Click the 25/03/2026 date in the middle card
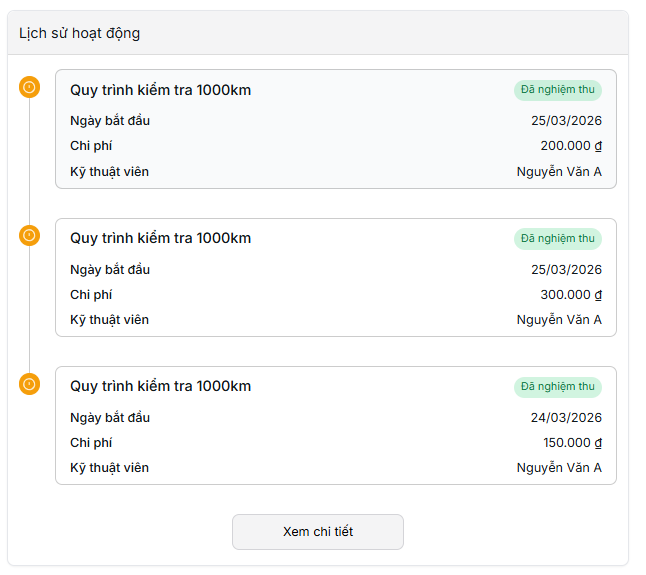 pyautogui.click(x=566, y=270)
